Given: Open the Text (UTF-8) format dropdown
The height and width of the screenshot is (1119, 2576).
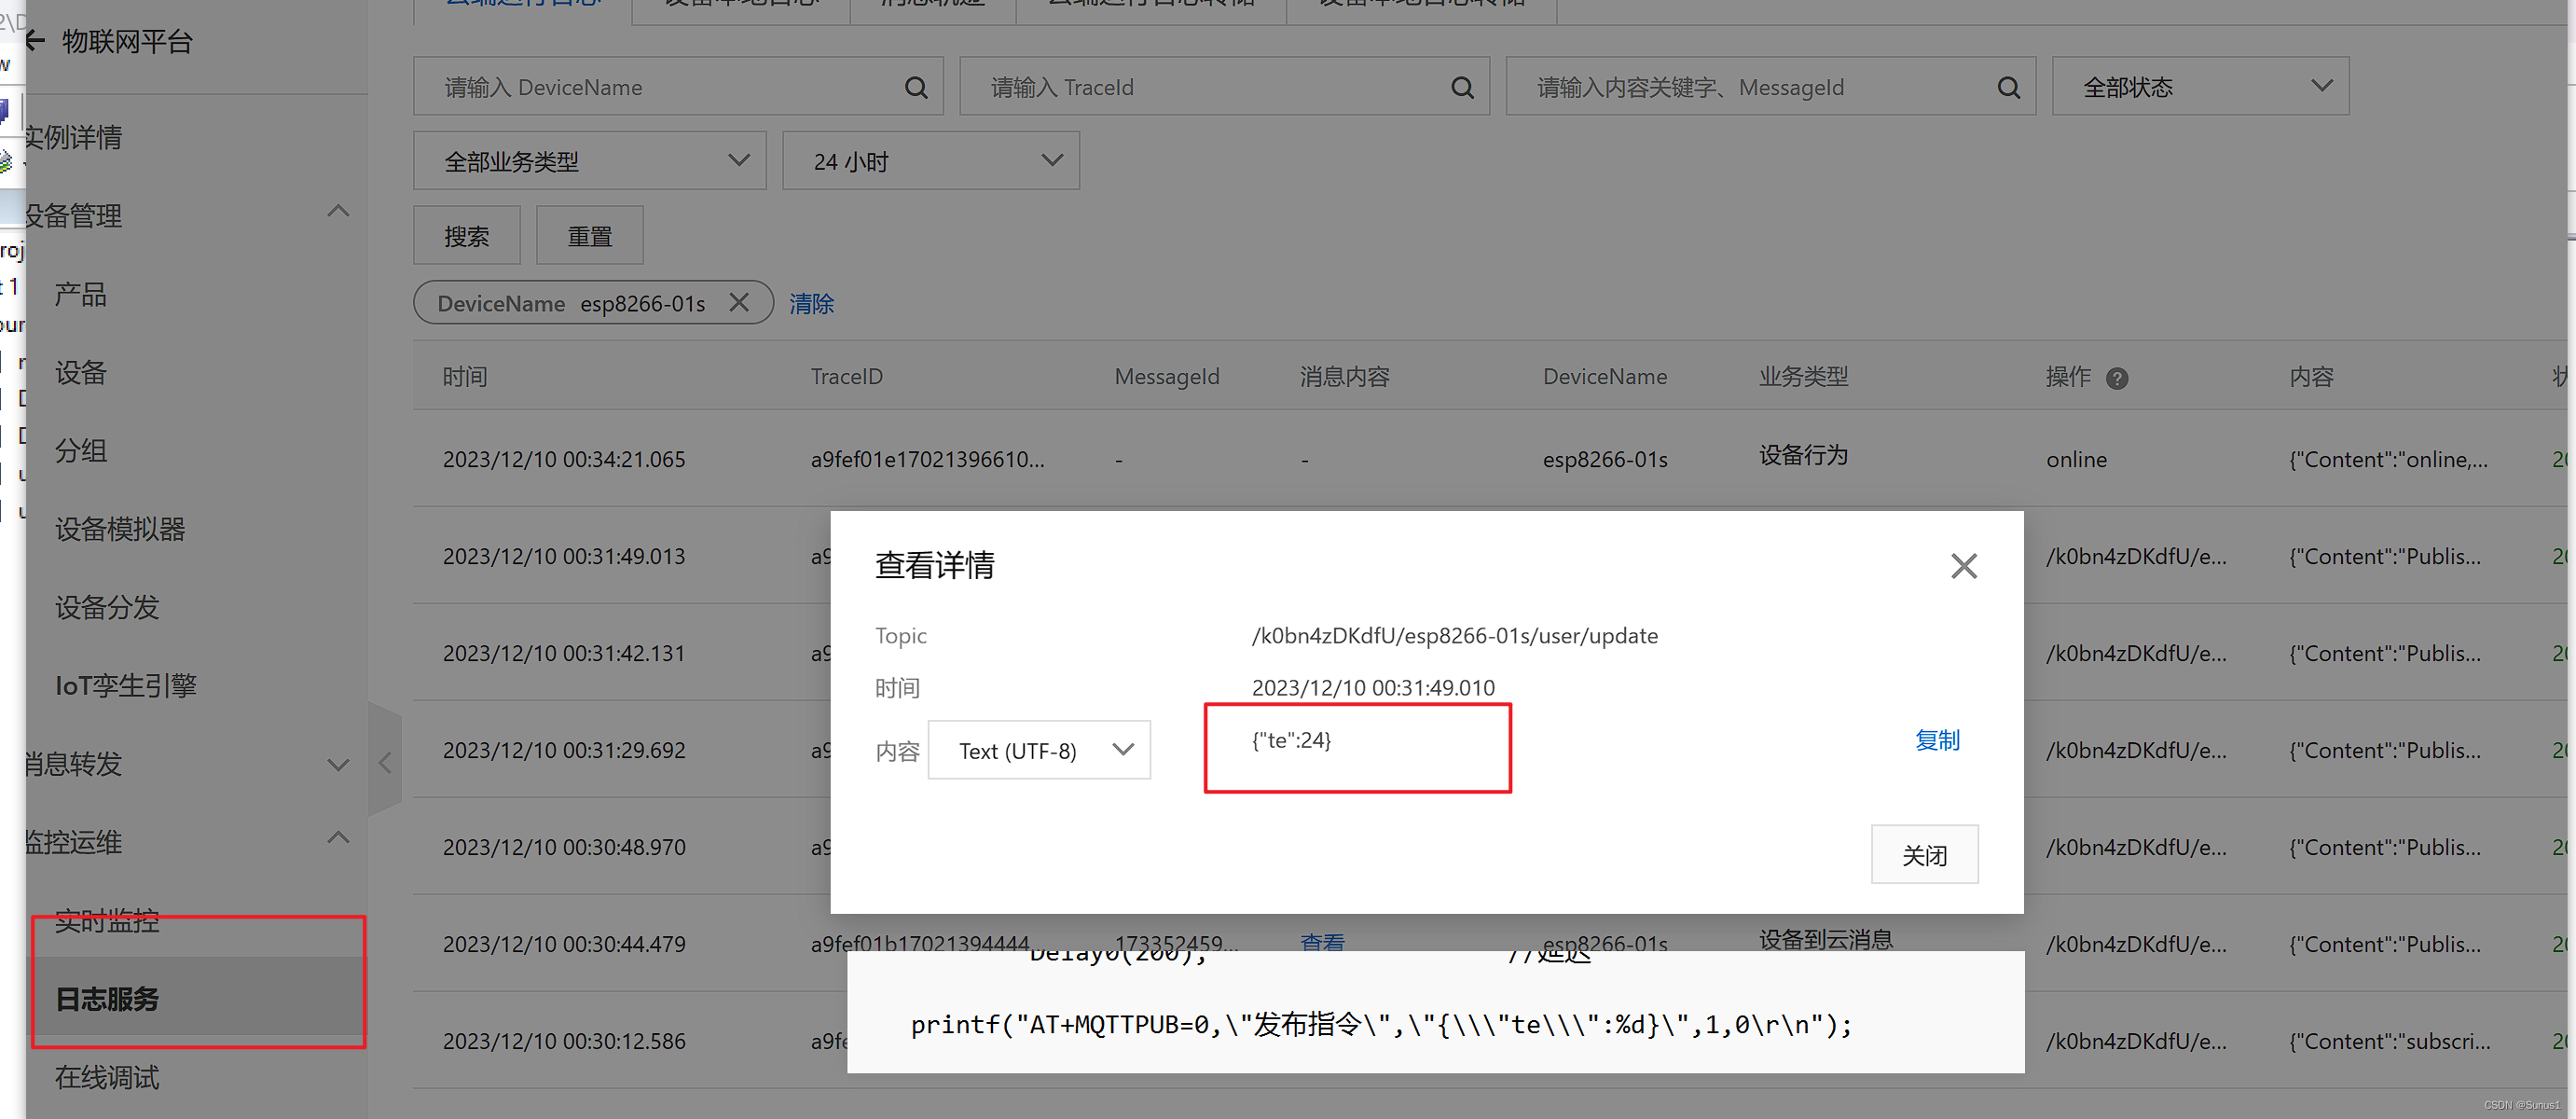Looking at the screenshot, I should (x=1039, y=750).
